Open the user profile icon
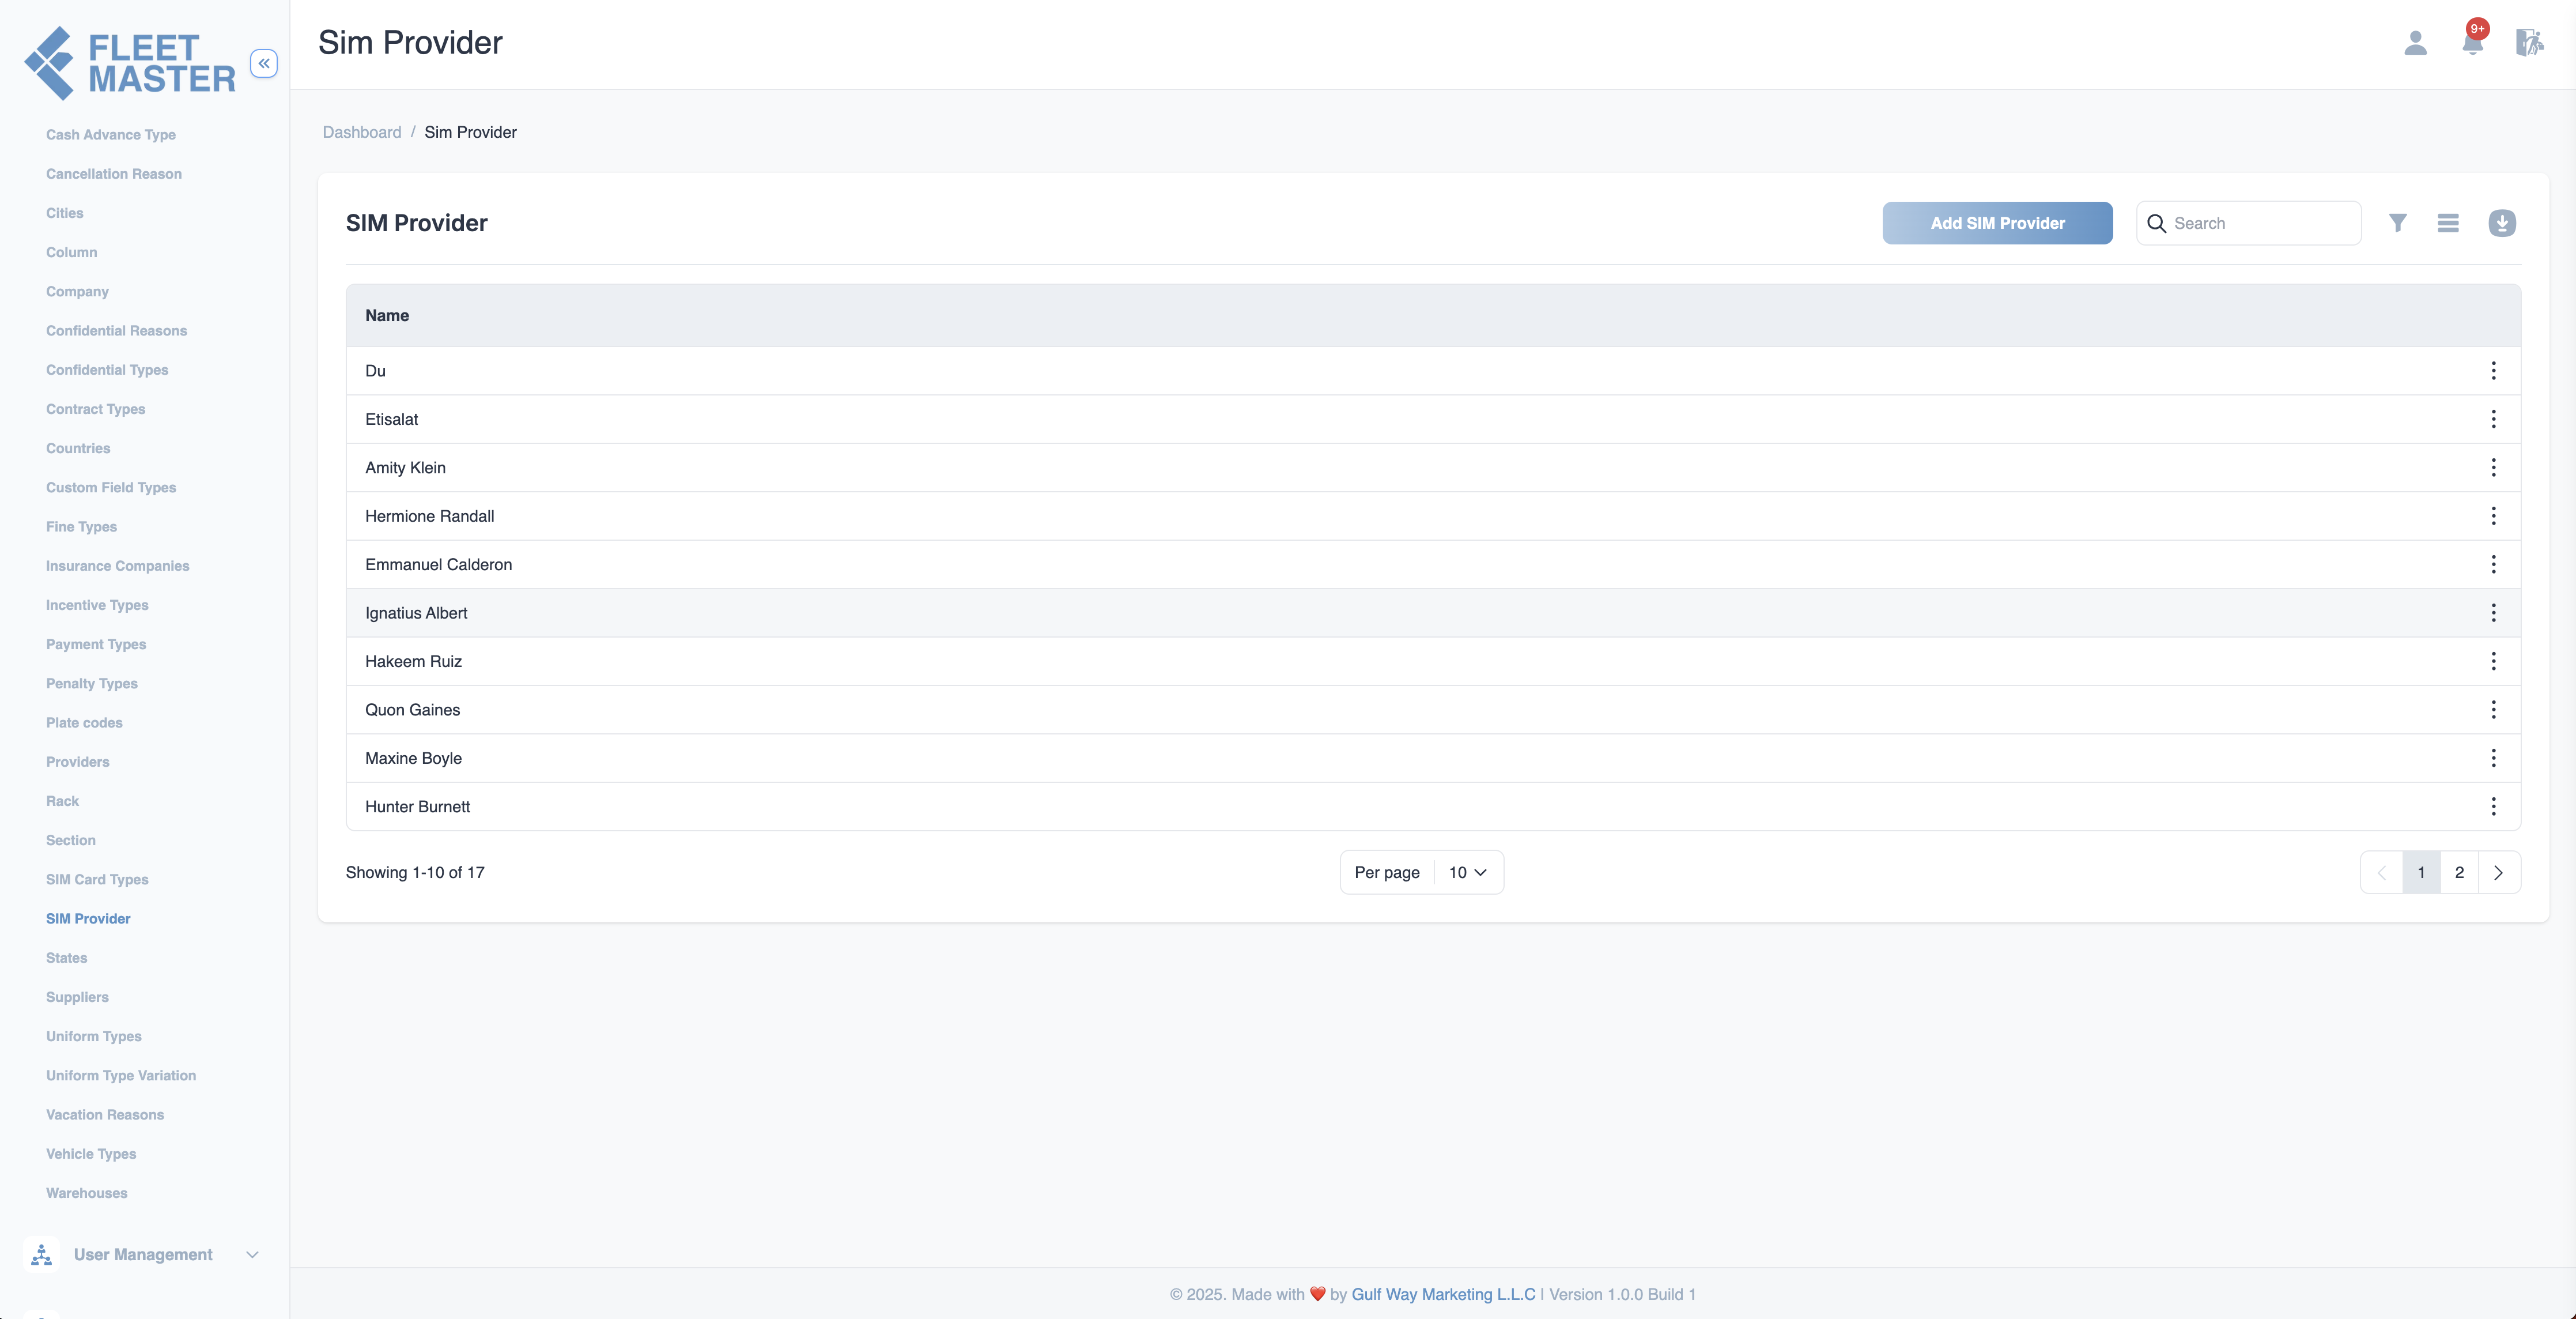Viewport: 2576px width, 1319px height. click(x=2415, y=43)
